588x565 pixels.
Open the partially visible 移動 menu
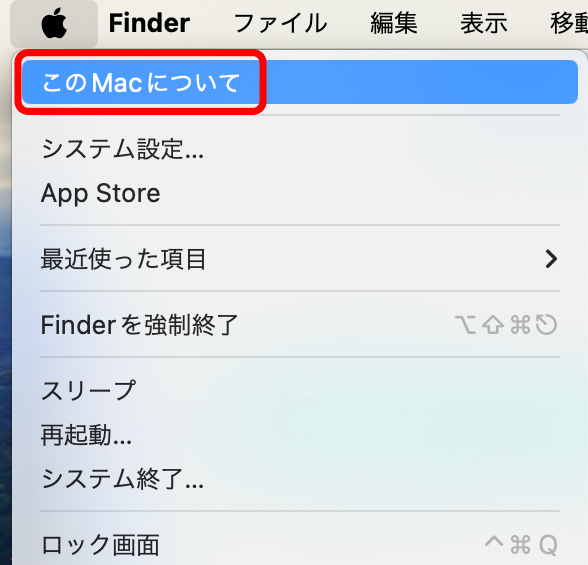[x=569, y=23]
